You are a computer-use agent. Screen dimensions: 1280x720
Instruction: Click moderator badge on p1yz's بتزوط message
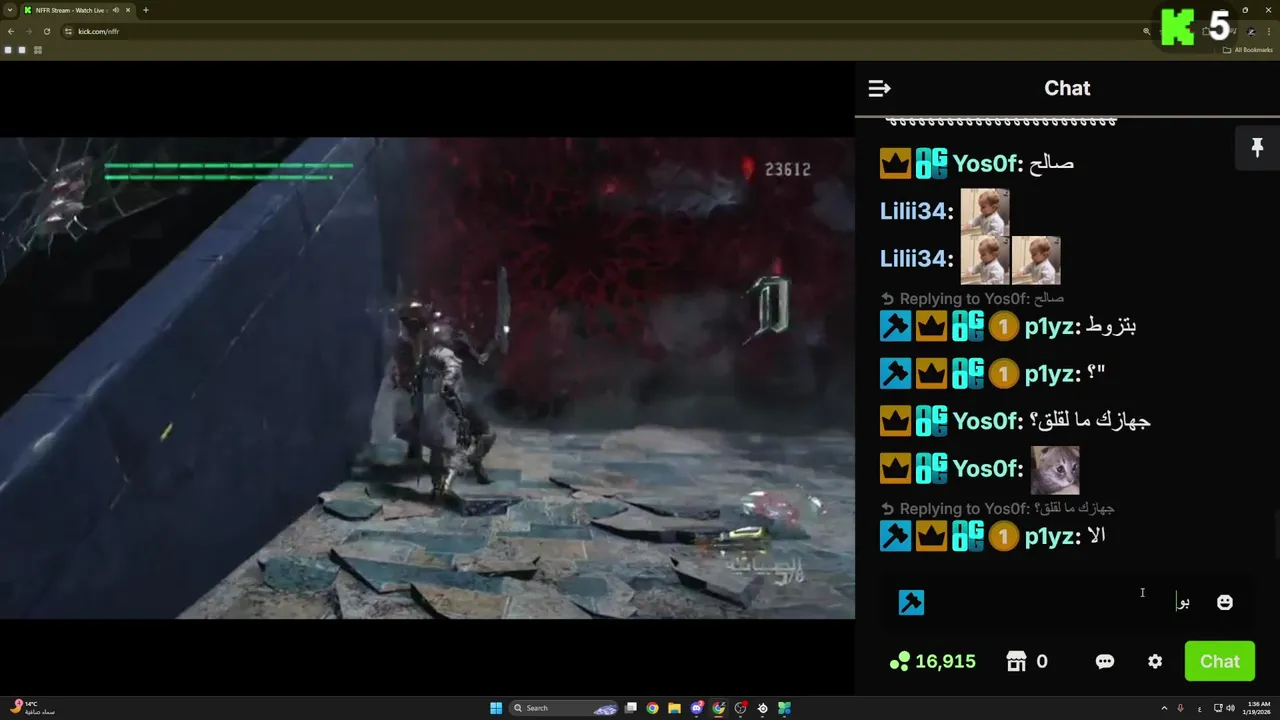895,326
